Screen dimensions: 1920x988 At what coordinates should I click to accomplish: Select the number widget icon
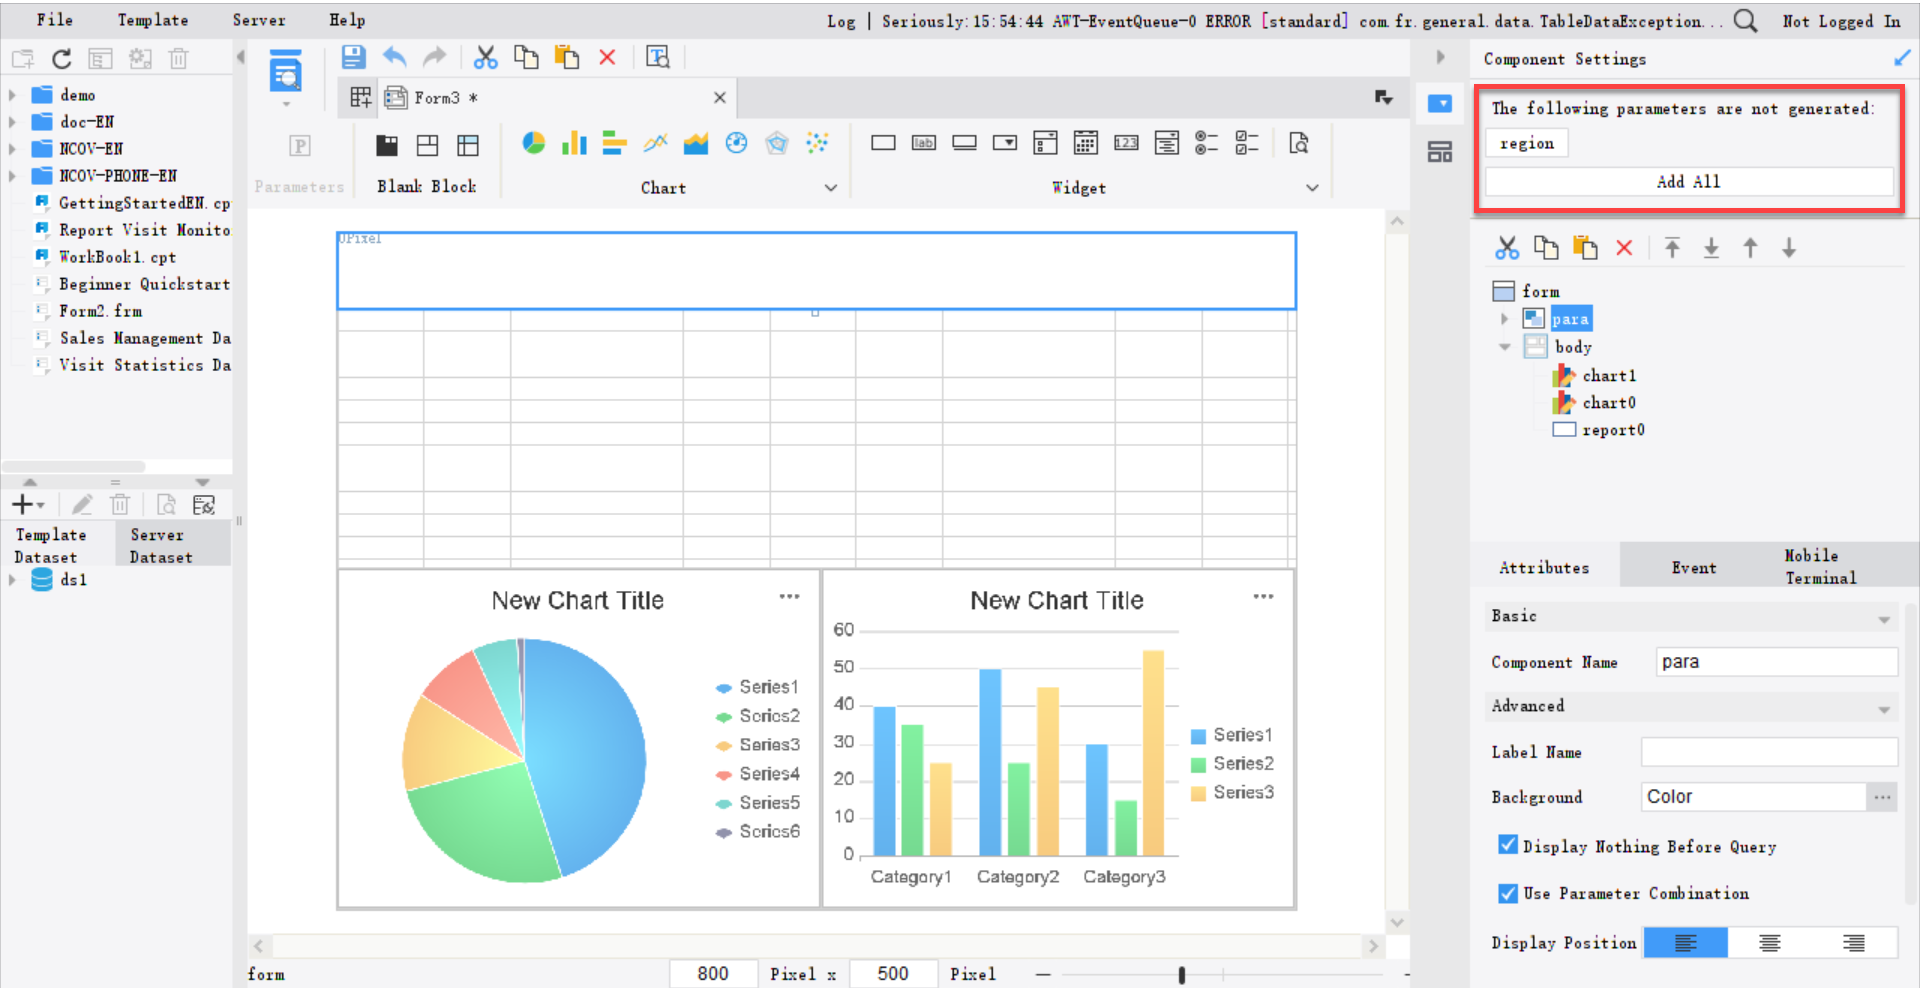point(1126,143)
